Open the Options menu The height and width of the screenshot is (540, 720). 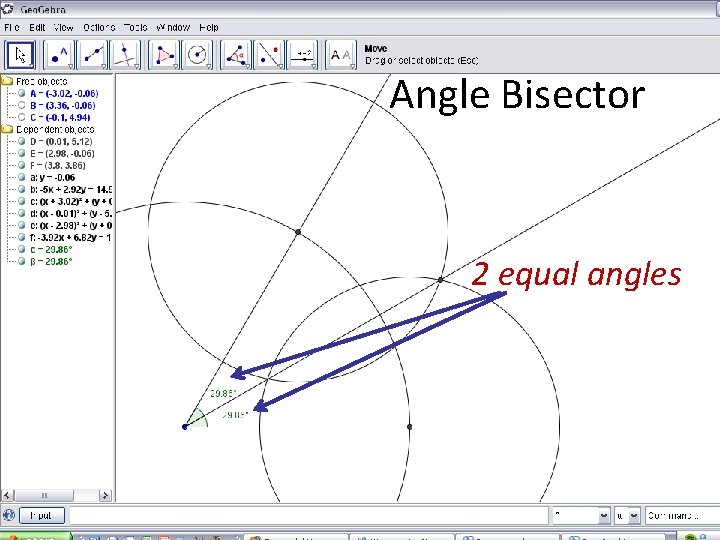point(99,28)
